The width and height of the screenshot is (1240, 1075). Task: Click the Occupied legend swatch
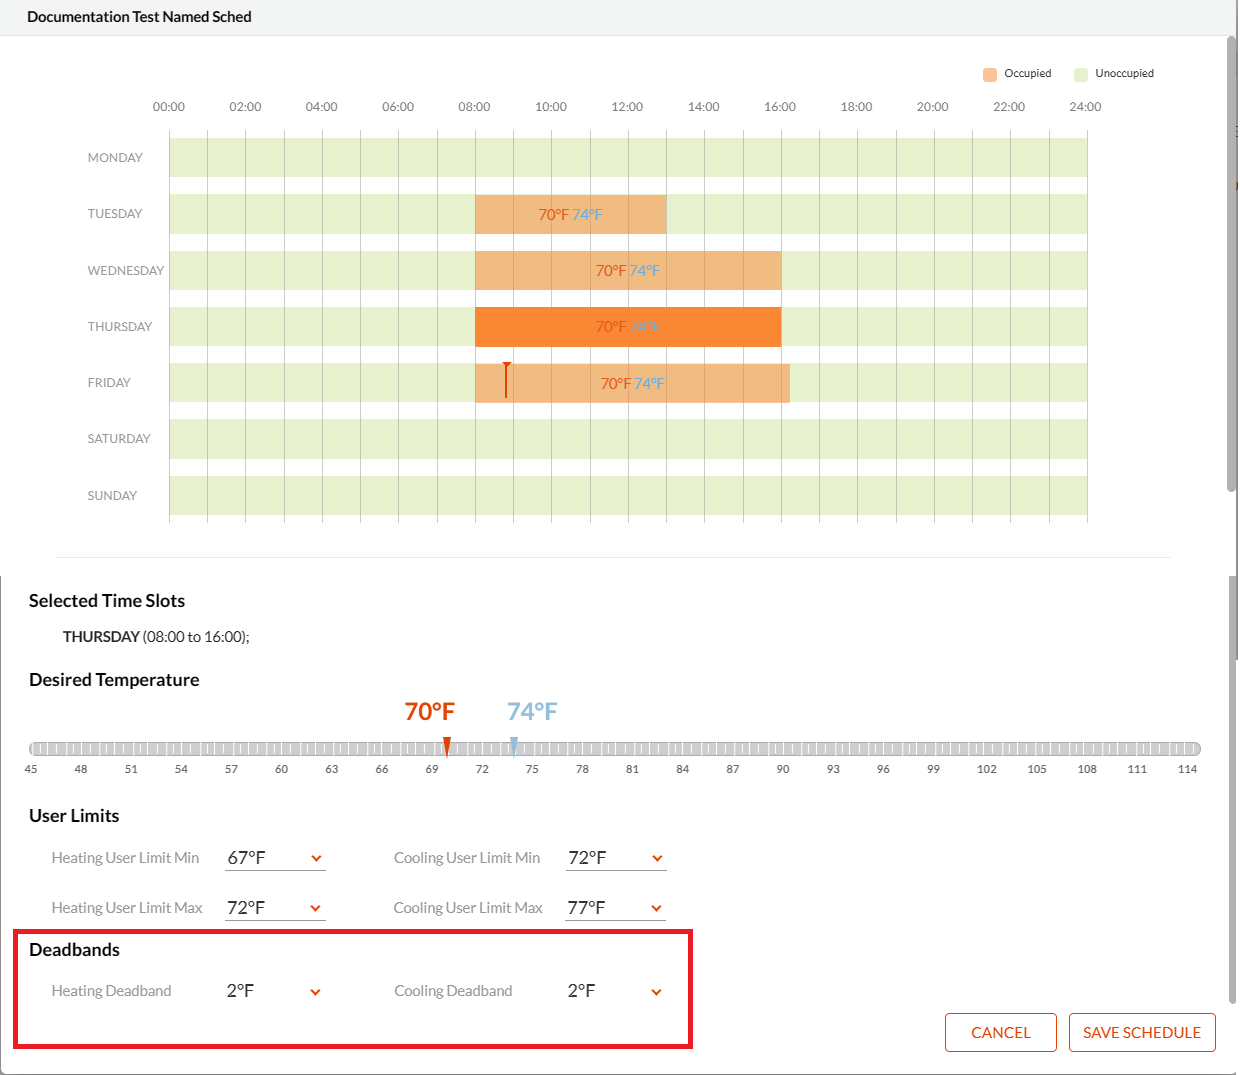[x=990, y=73]
